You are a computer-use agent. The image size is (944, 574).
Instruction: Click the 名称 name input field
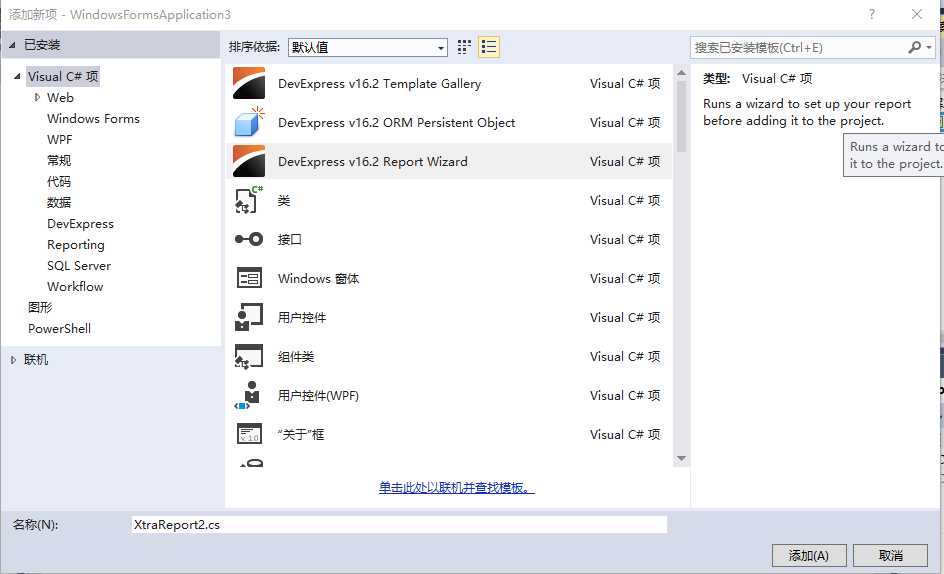coord(399,525)
